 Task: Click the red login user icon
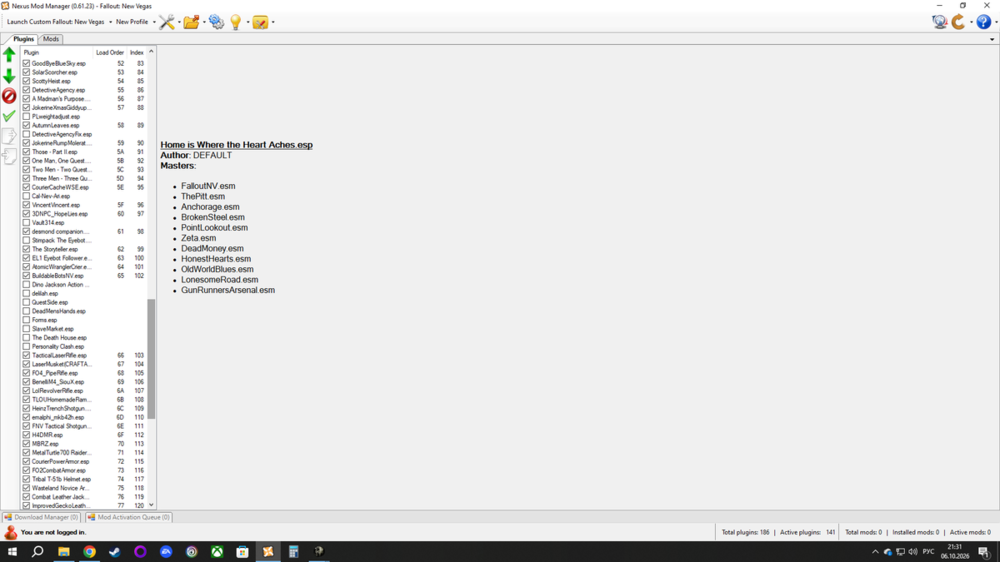pos(10,532)
